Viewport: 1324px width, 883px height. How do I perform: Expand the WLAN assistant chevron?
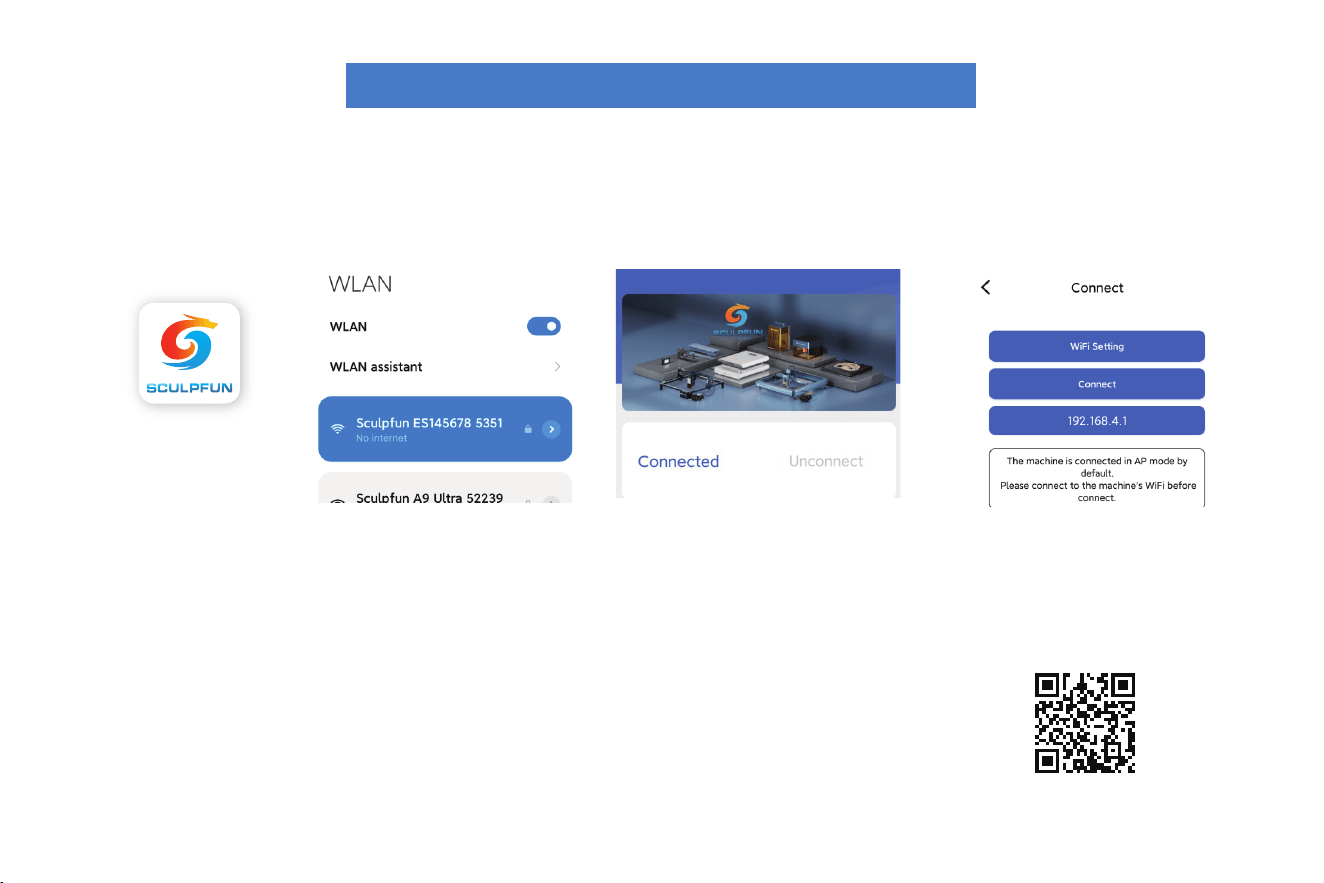pyautogui.click(x=557, y=367)
